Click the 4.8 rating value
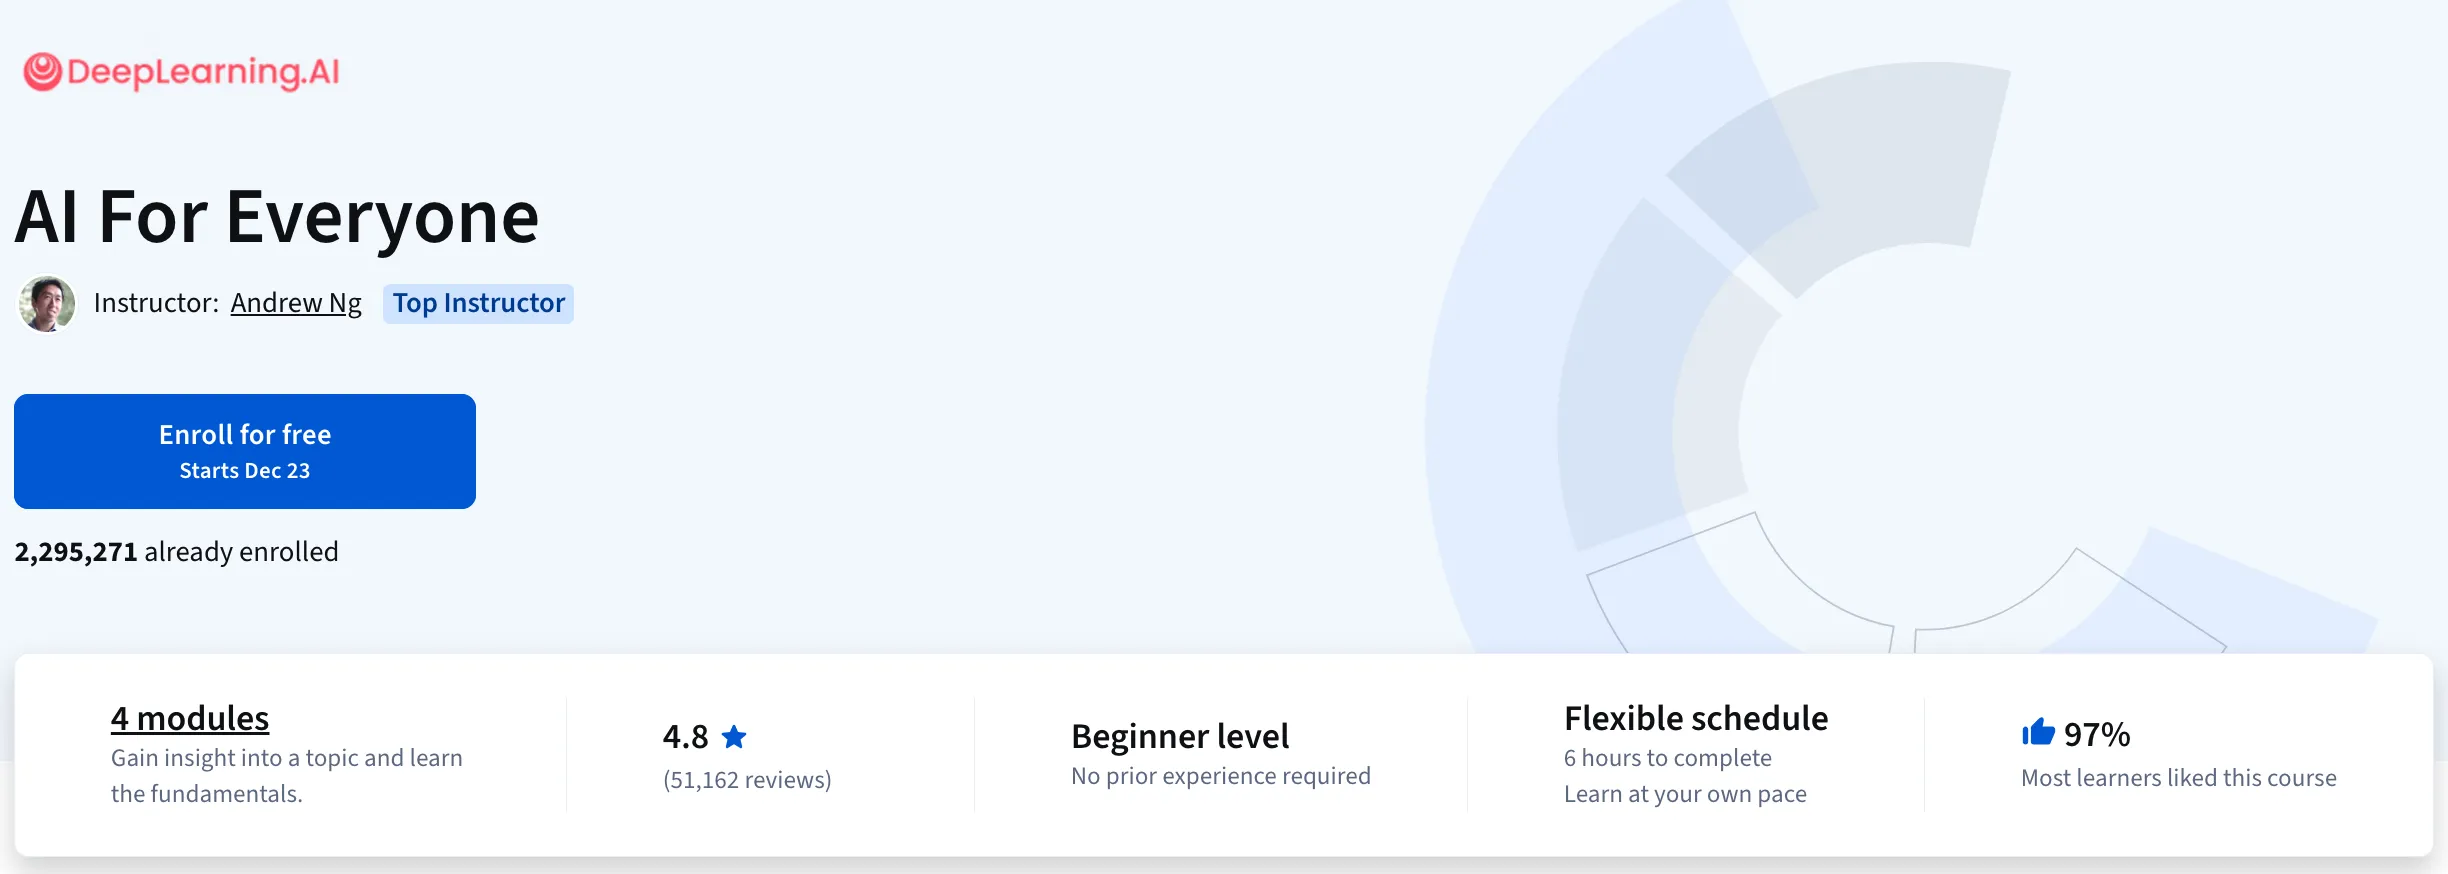Image resolution: width=2448 pixels, height=874 pixels. coord(685,737)
